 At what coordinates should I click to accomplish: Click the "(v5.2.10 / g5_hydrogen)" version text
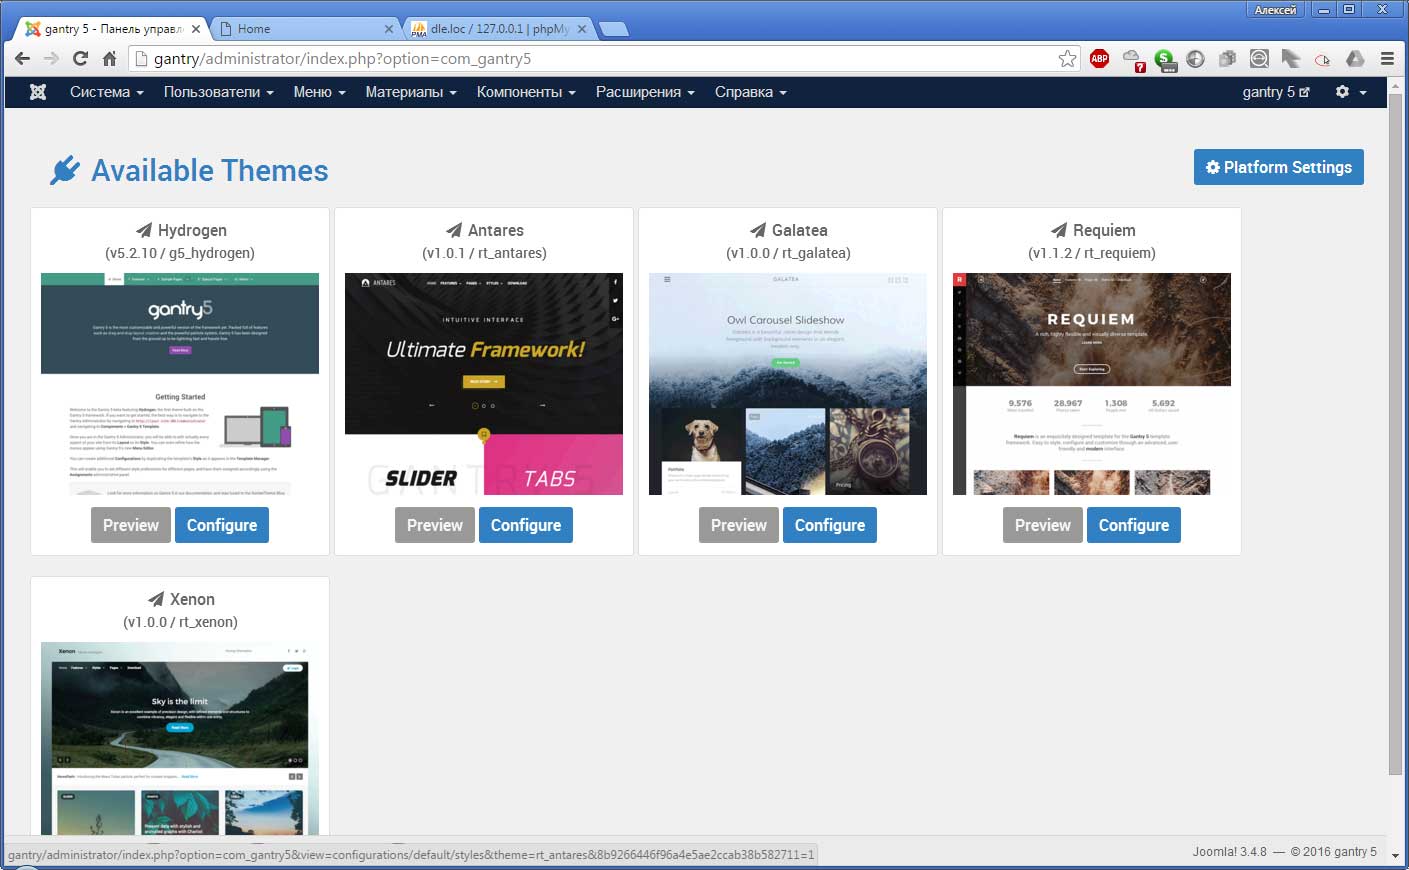[180, 253]
